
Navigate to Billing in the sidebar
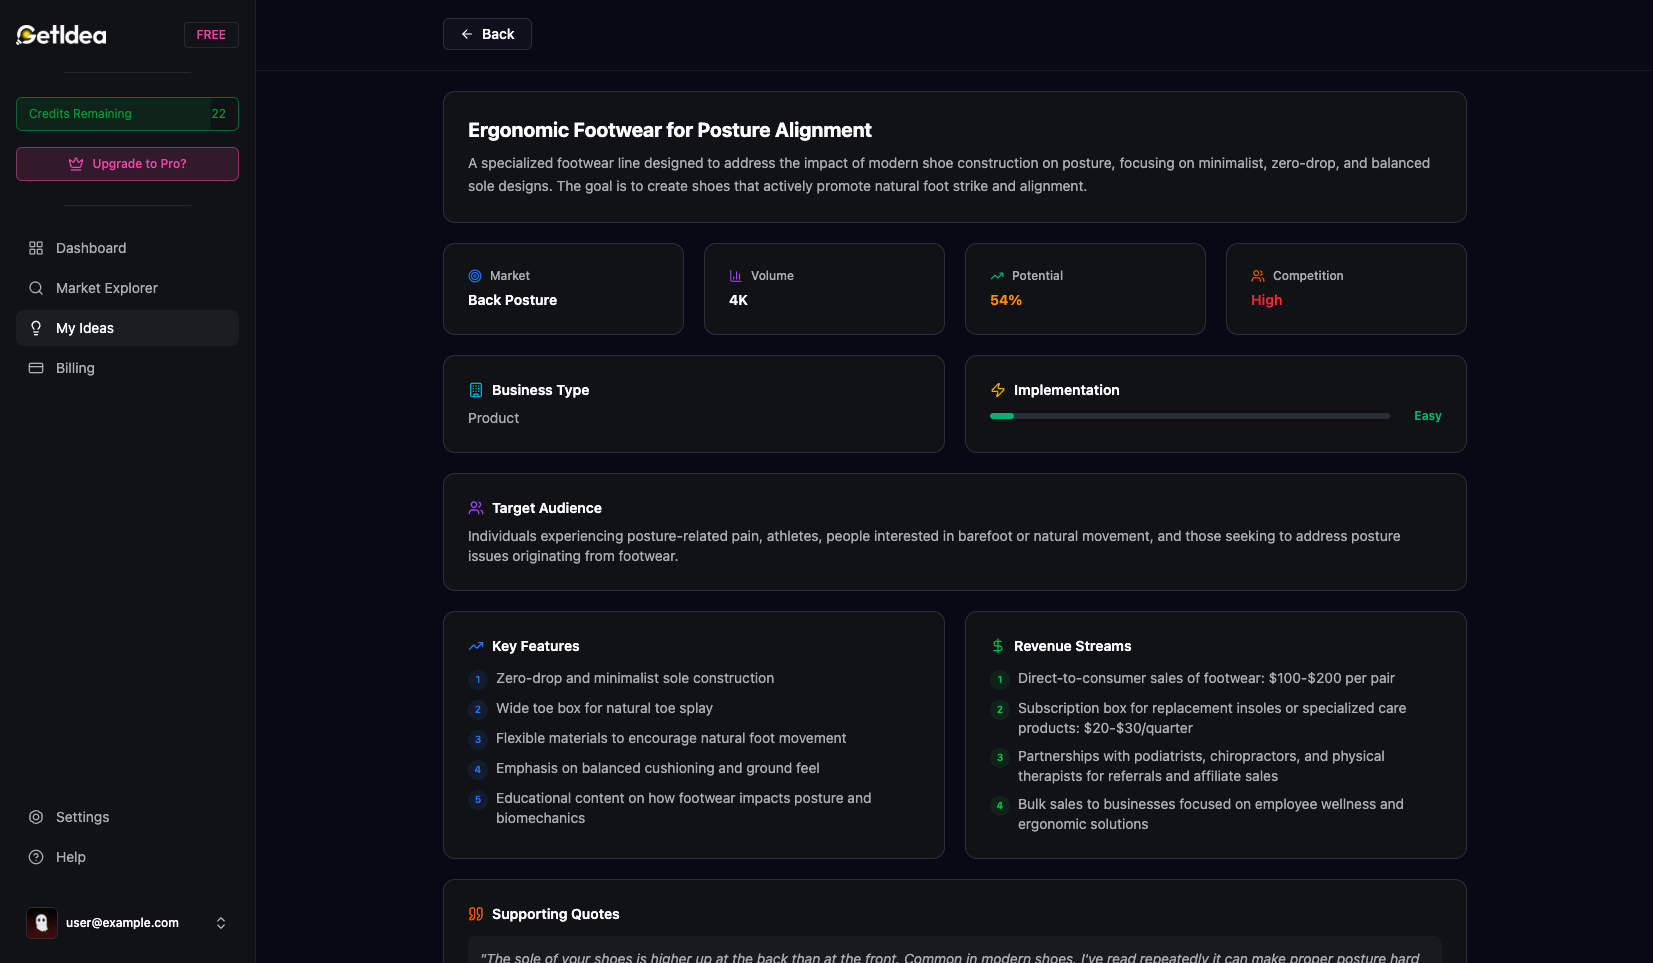click(x=75, y=368)
